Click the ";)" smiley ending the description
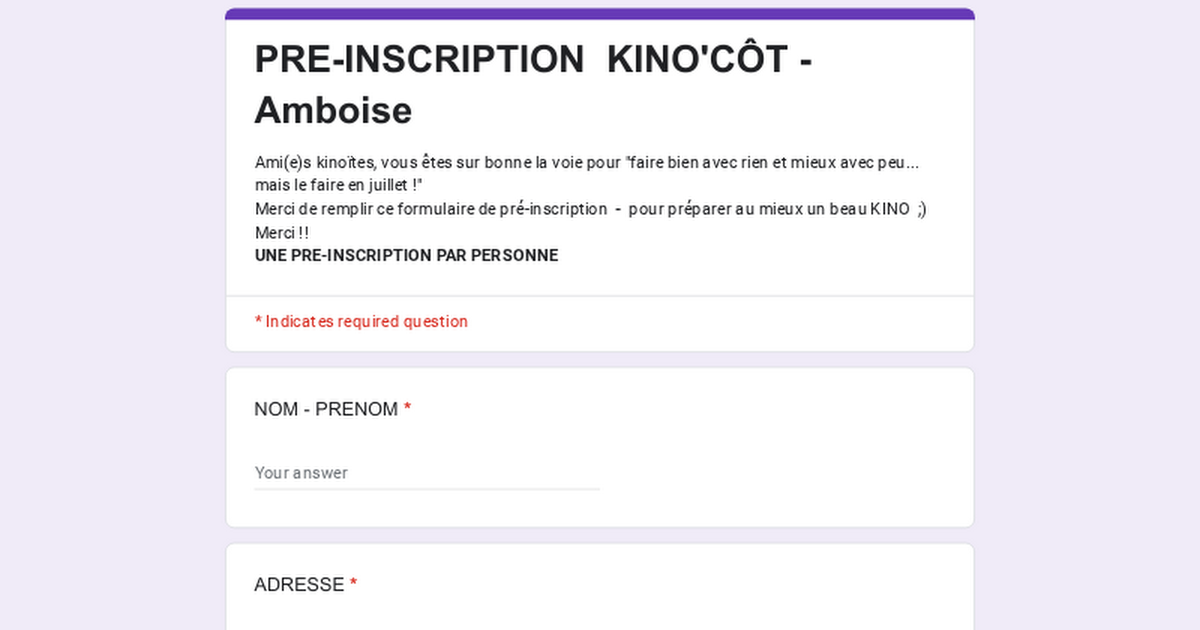Image resolution: width=1200 pixels, height=630 pixels. pos(921,209)
